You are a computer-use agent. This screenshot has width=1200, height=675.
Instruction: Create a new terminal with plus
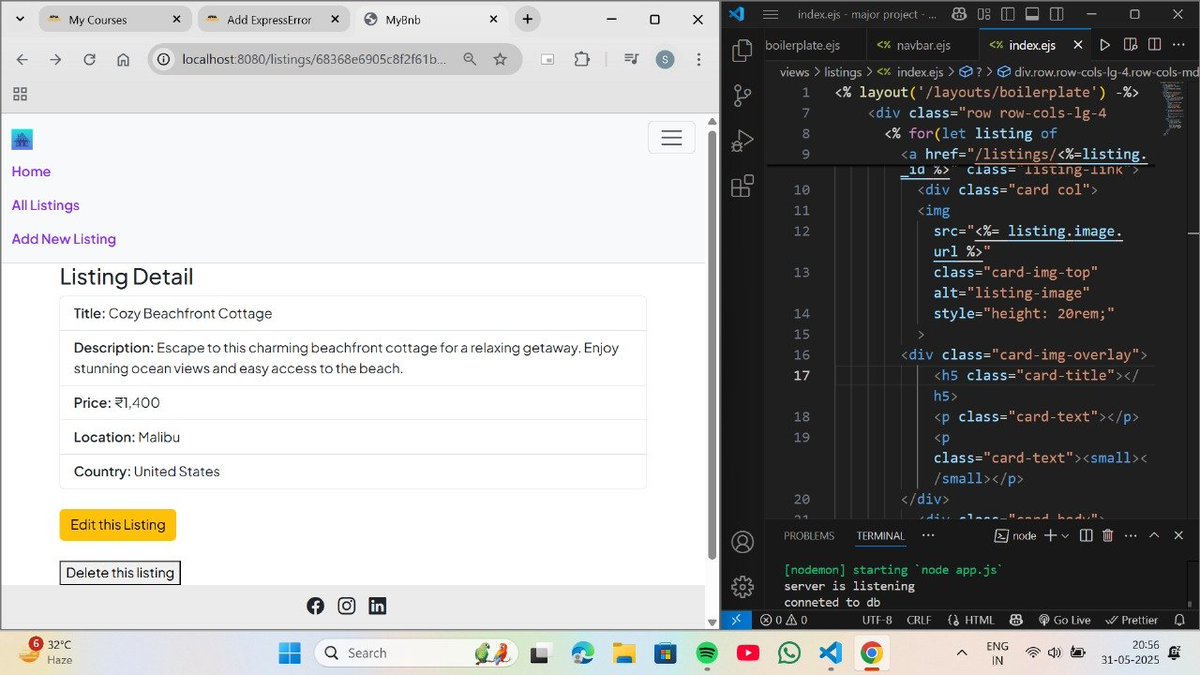click(1050, 536)
